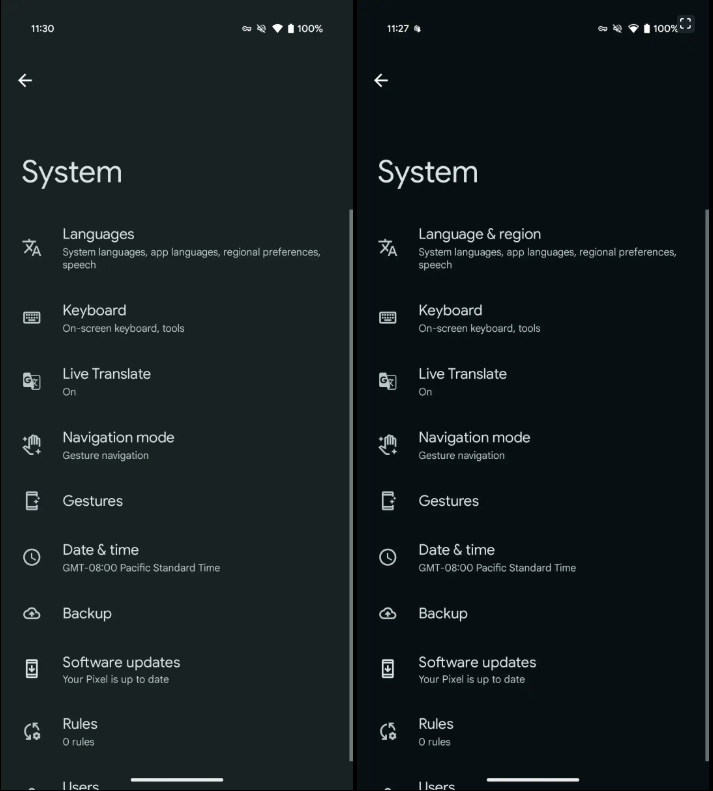This screenshot has height=791, width=713.
Task: Tap the clock icon on the right screen
Action: click(388, 557)
